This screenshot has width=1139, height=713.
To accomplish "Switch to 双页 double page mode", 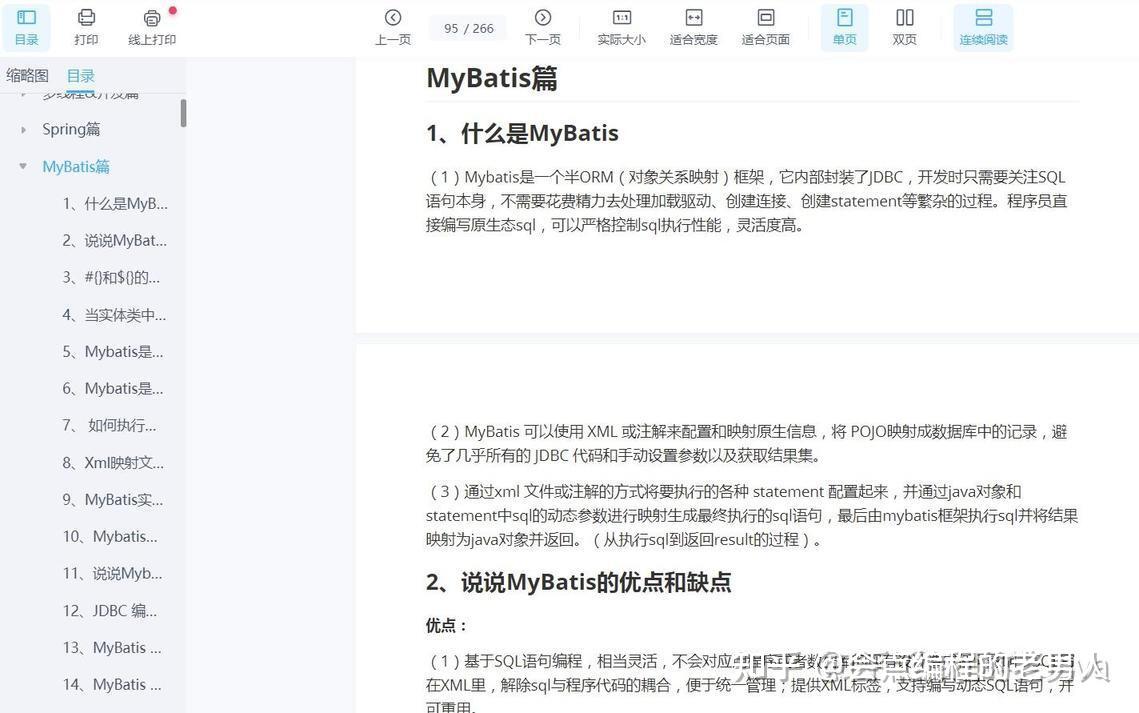I will (904, 26).
